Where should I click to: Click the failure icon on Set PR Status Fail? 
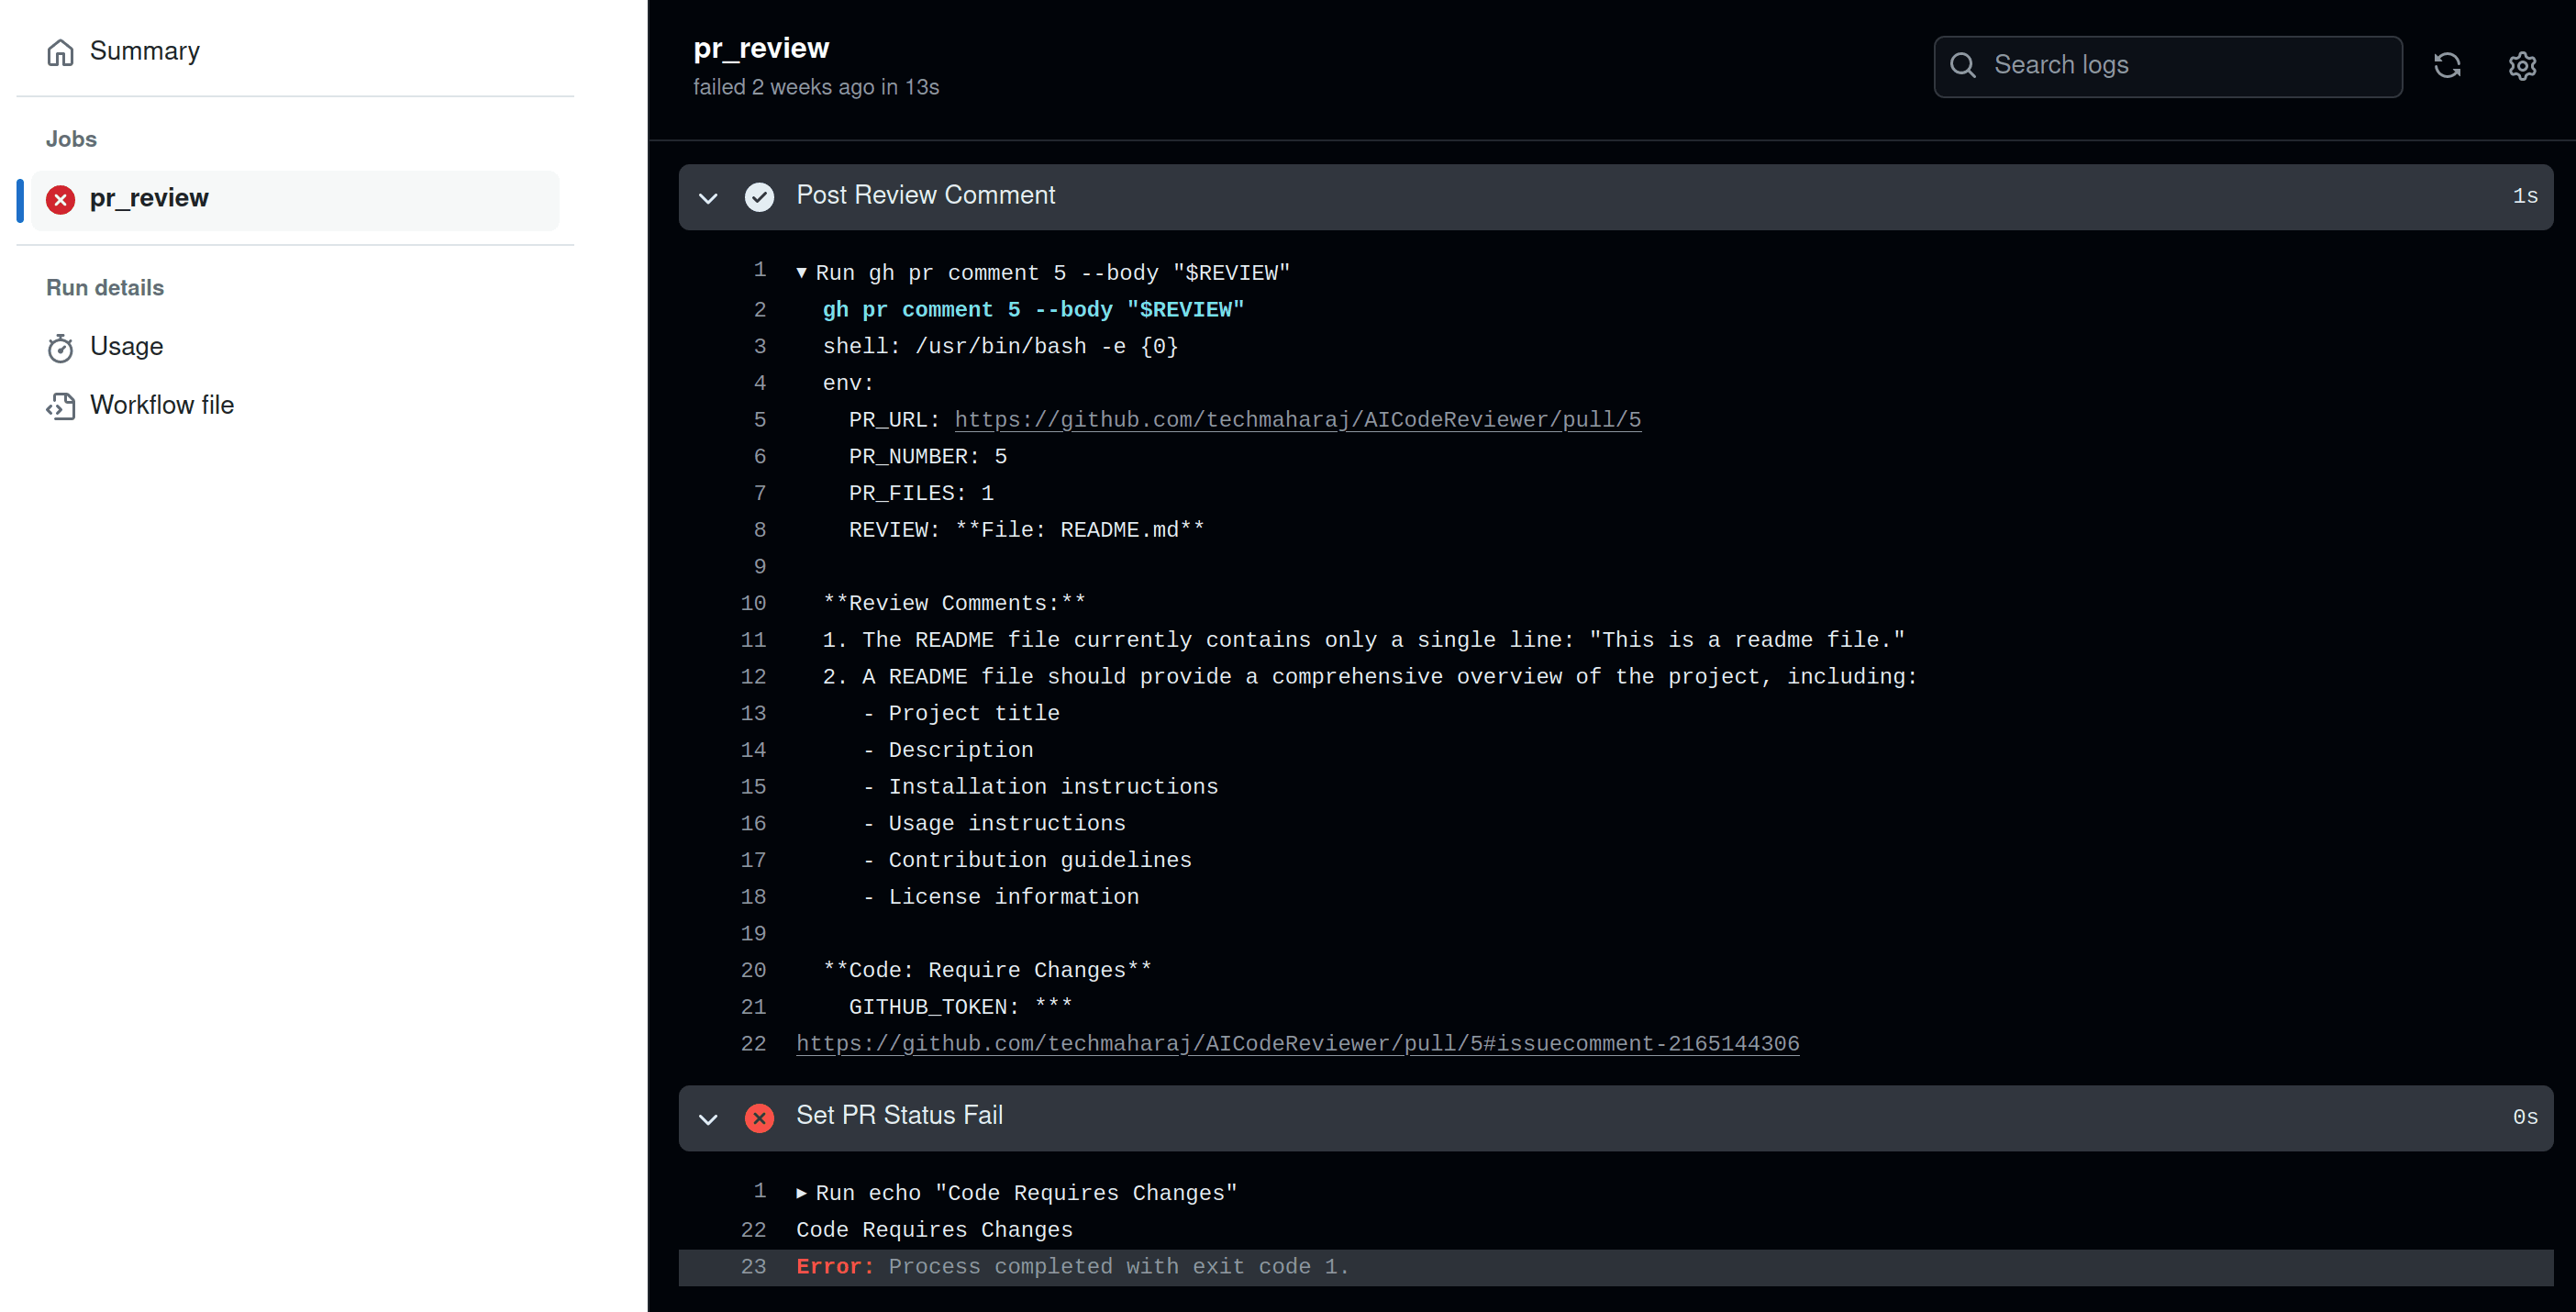[759, 1118]
